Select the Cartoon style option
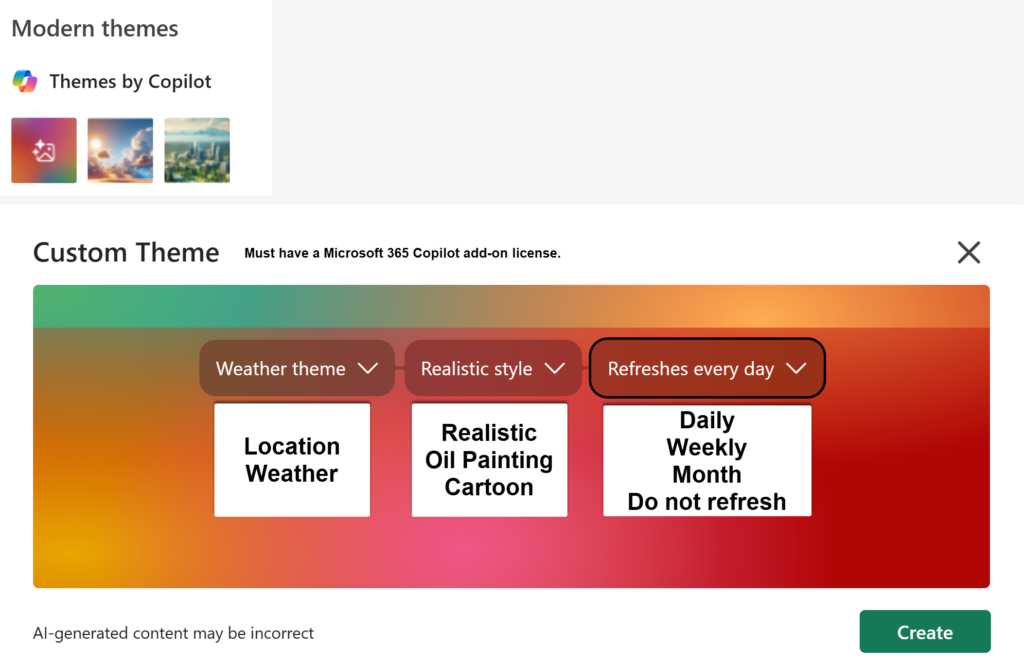The height and width of the screenshot is (664, 1024). 489,487
